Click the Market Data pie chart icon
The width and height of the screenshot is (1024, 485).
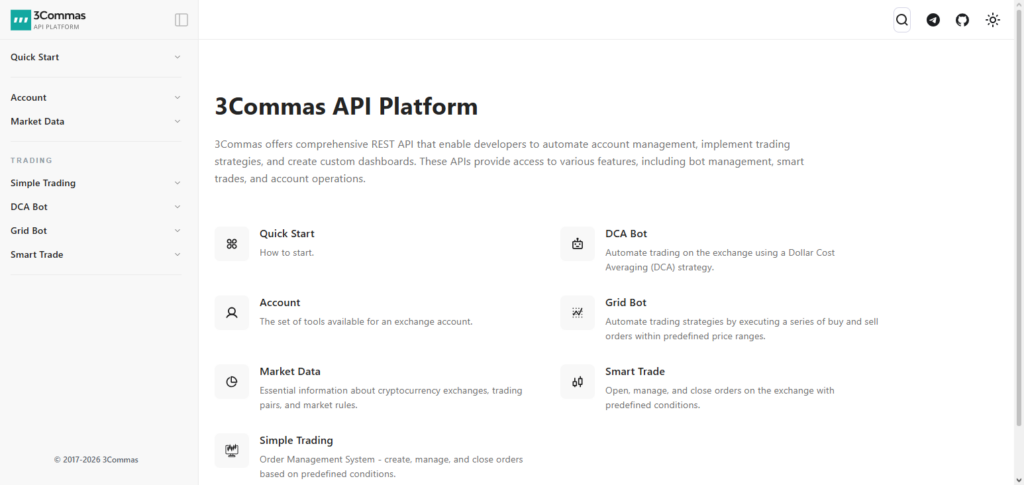232,382
